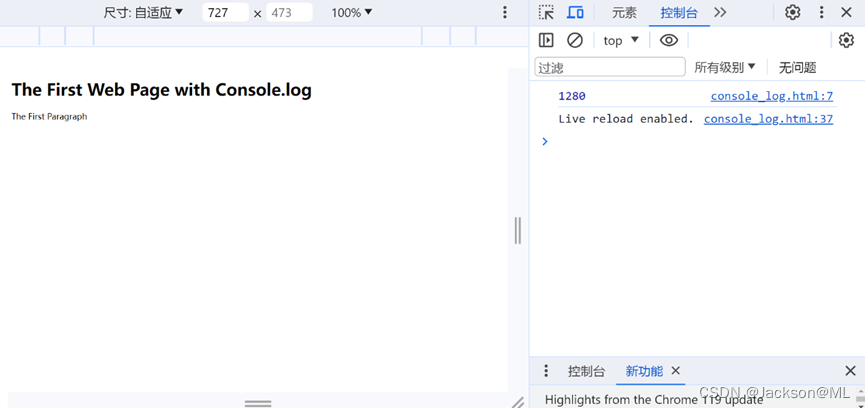Open the console_log.html:7 source link

[x=771, y=96]
